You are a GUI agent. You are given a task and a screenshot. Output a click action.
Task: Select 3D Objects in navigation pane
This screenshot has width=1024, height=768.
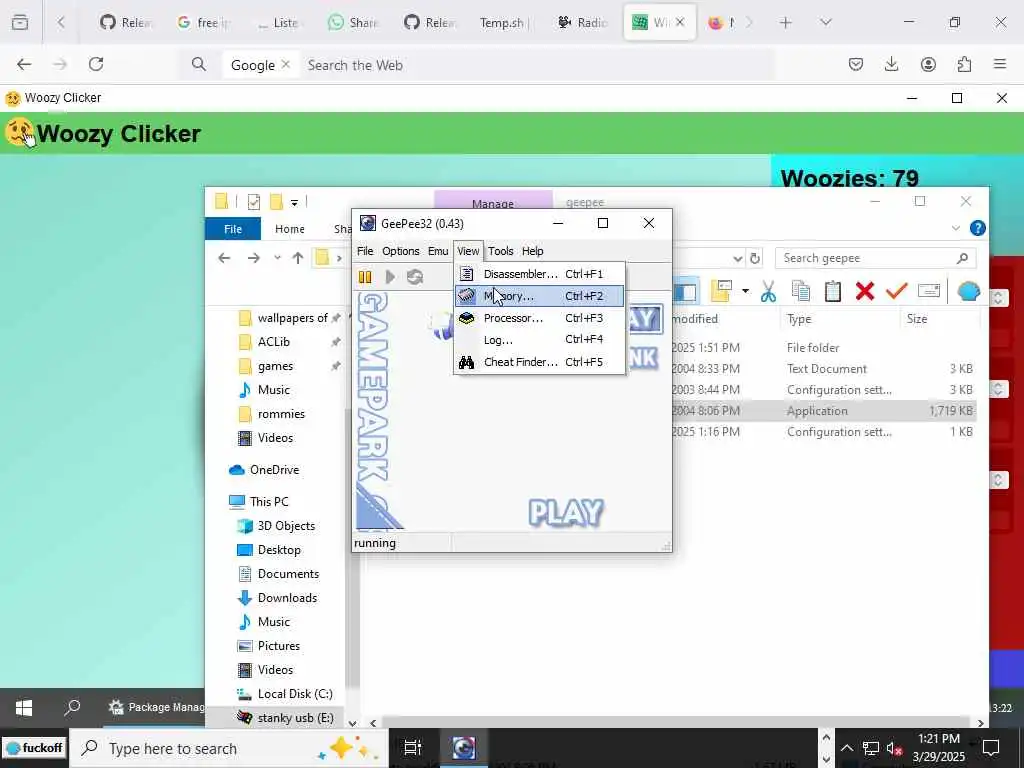coord(286,526)
